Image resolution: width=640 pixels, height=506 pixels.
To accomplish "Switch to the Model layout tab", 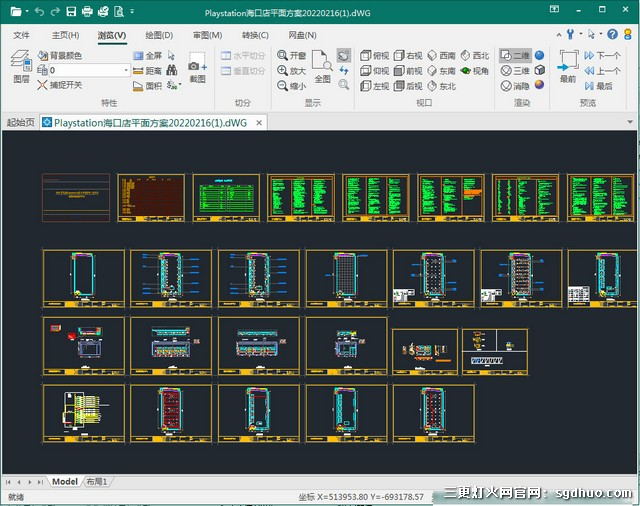I will pyautogui.click(x=64, y=482).
